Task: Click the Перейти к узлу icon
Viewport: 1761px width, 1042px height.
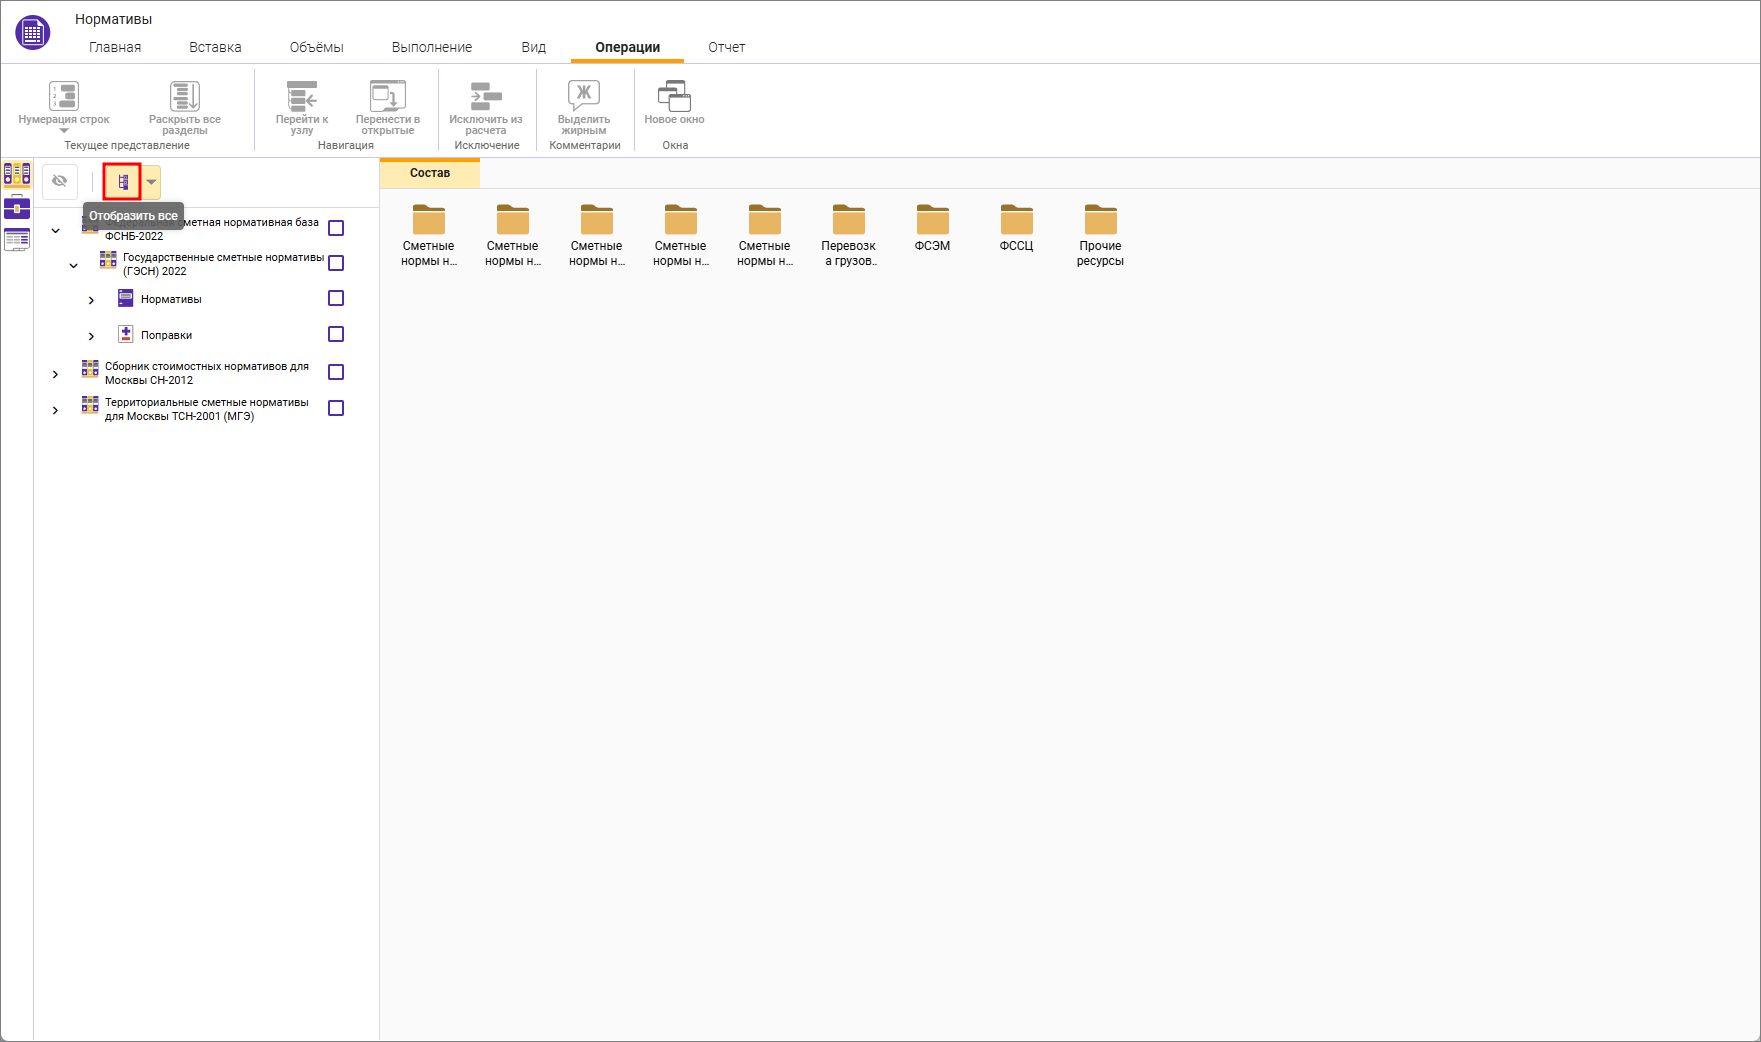Action: (302, 97)
